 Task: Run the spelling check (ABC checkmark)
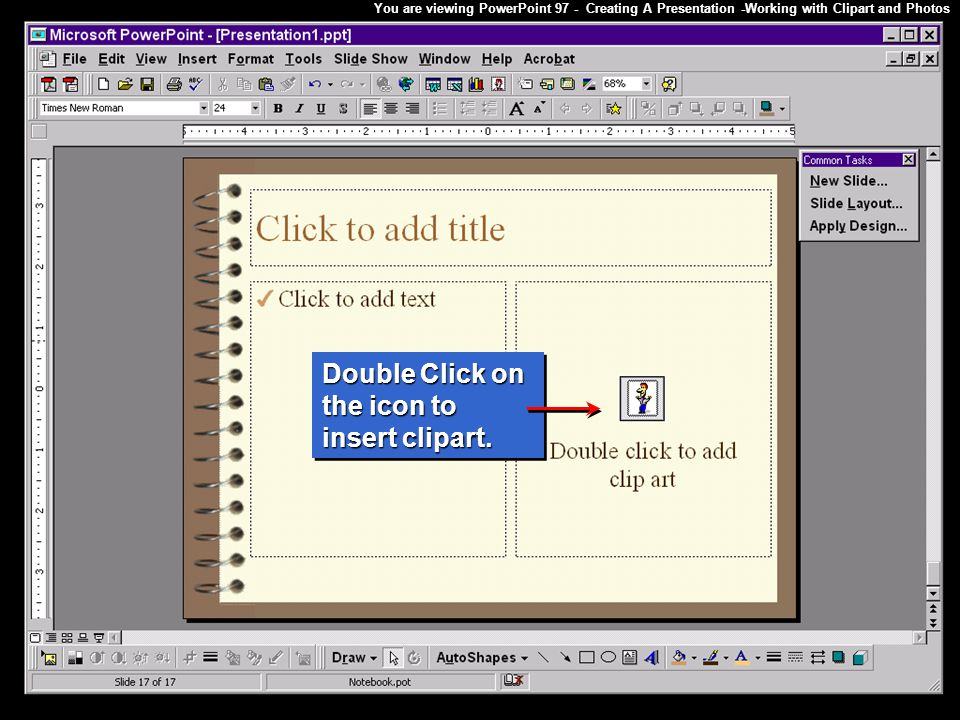coord(196,84)
